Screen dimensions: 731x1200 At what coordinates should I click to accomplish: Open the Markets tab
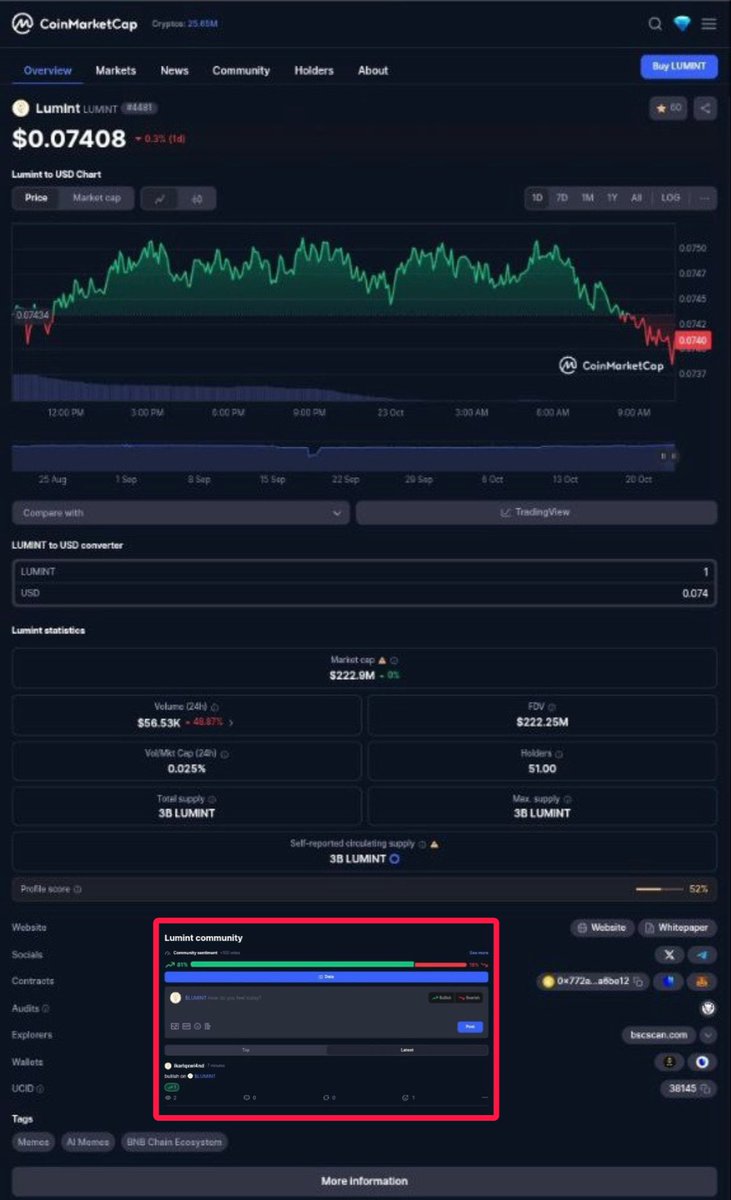click(116, 70)
